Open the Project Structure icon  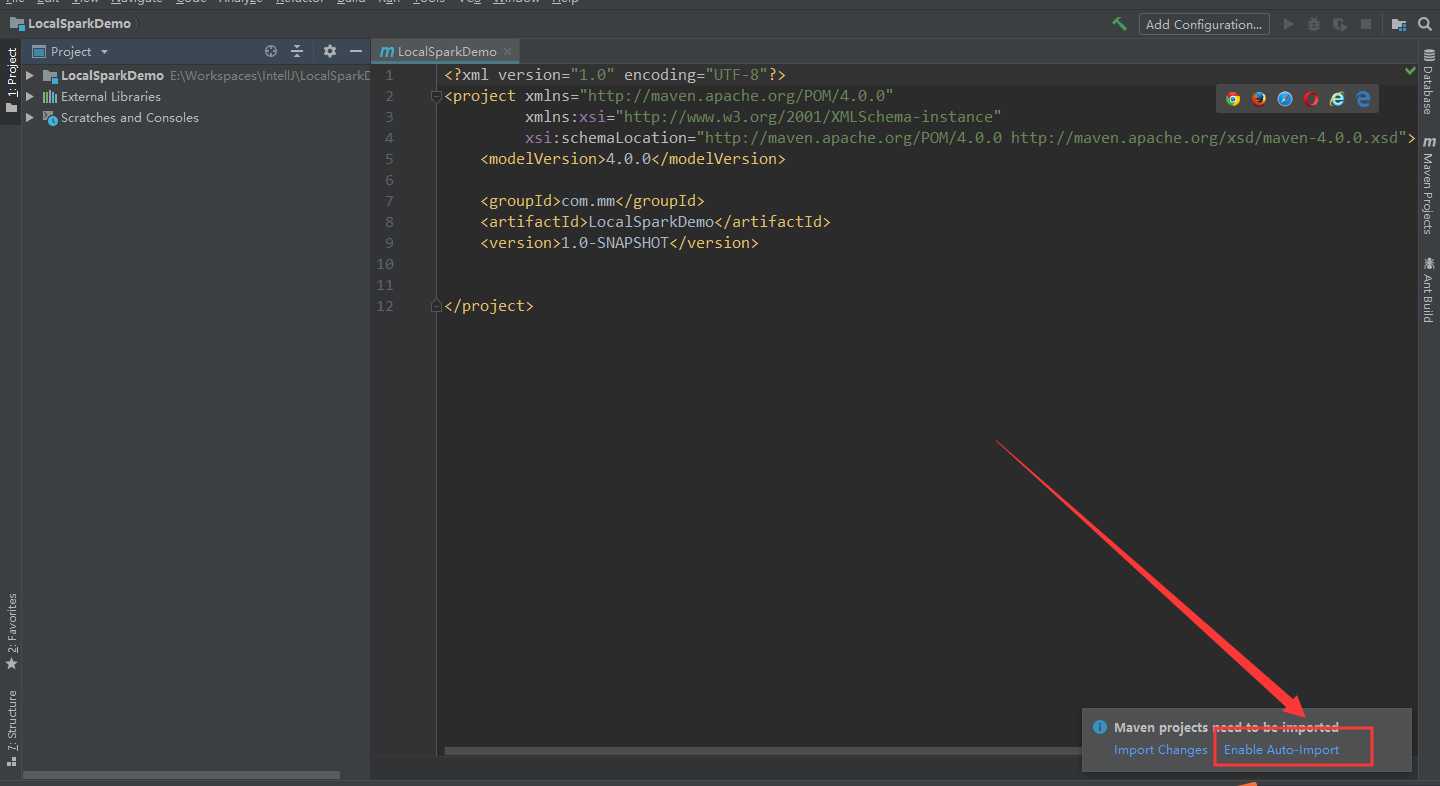tap(1398, 24)
